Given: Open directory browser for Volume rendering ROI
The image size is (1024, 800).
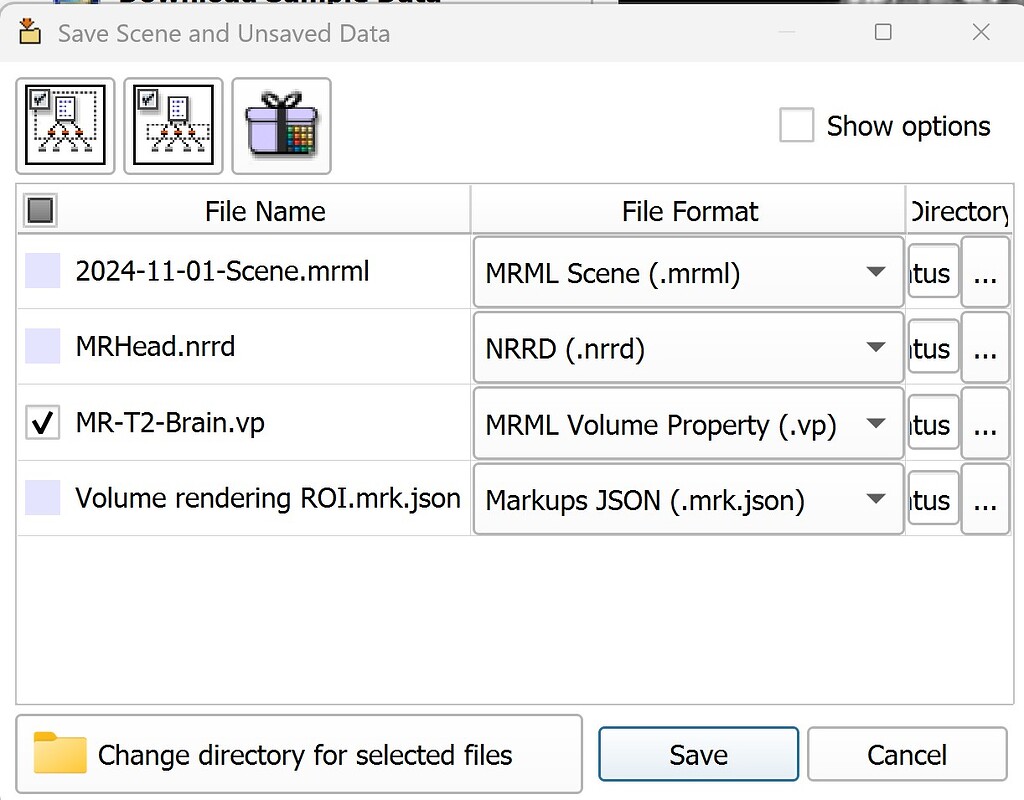Looking at the screenshot, I should tap(985, 499).
